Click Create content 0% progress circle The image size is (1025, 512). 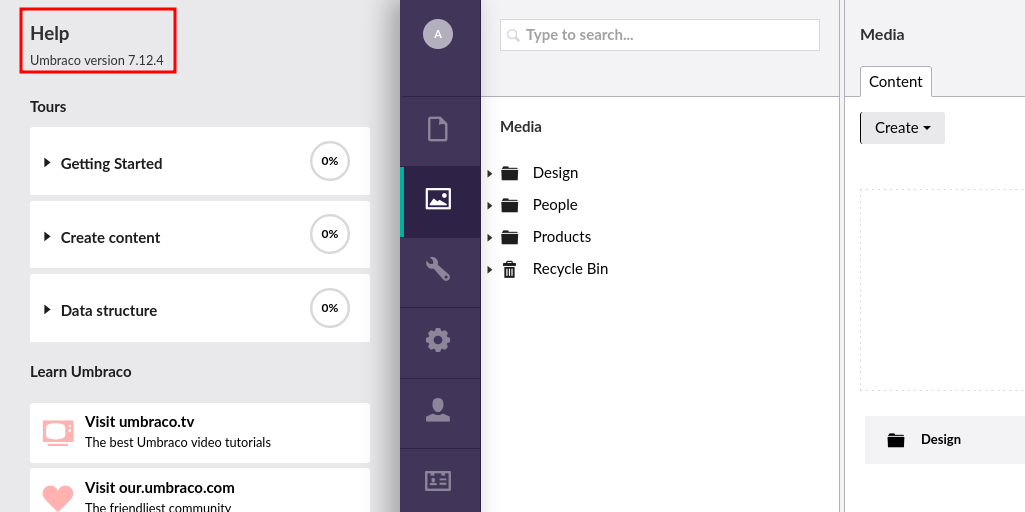pos(329,234)
